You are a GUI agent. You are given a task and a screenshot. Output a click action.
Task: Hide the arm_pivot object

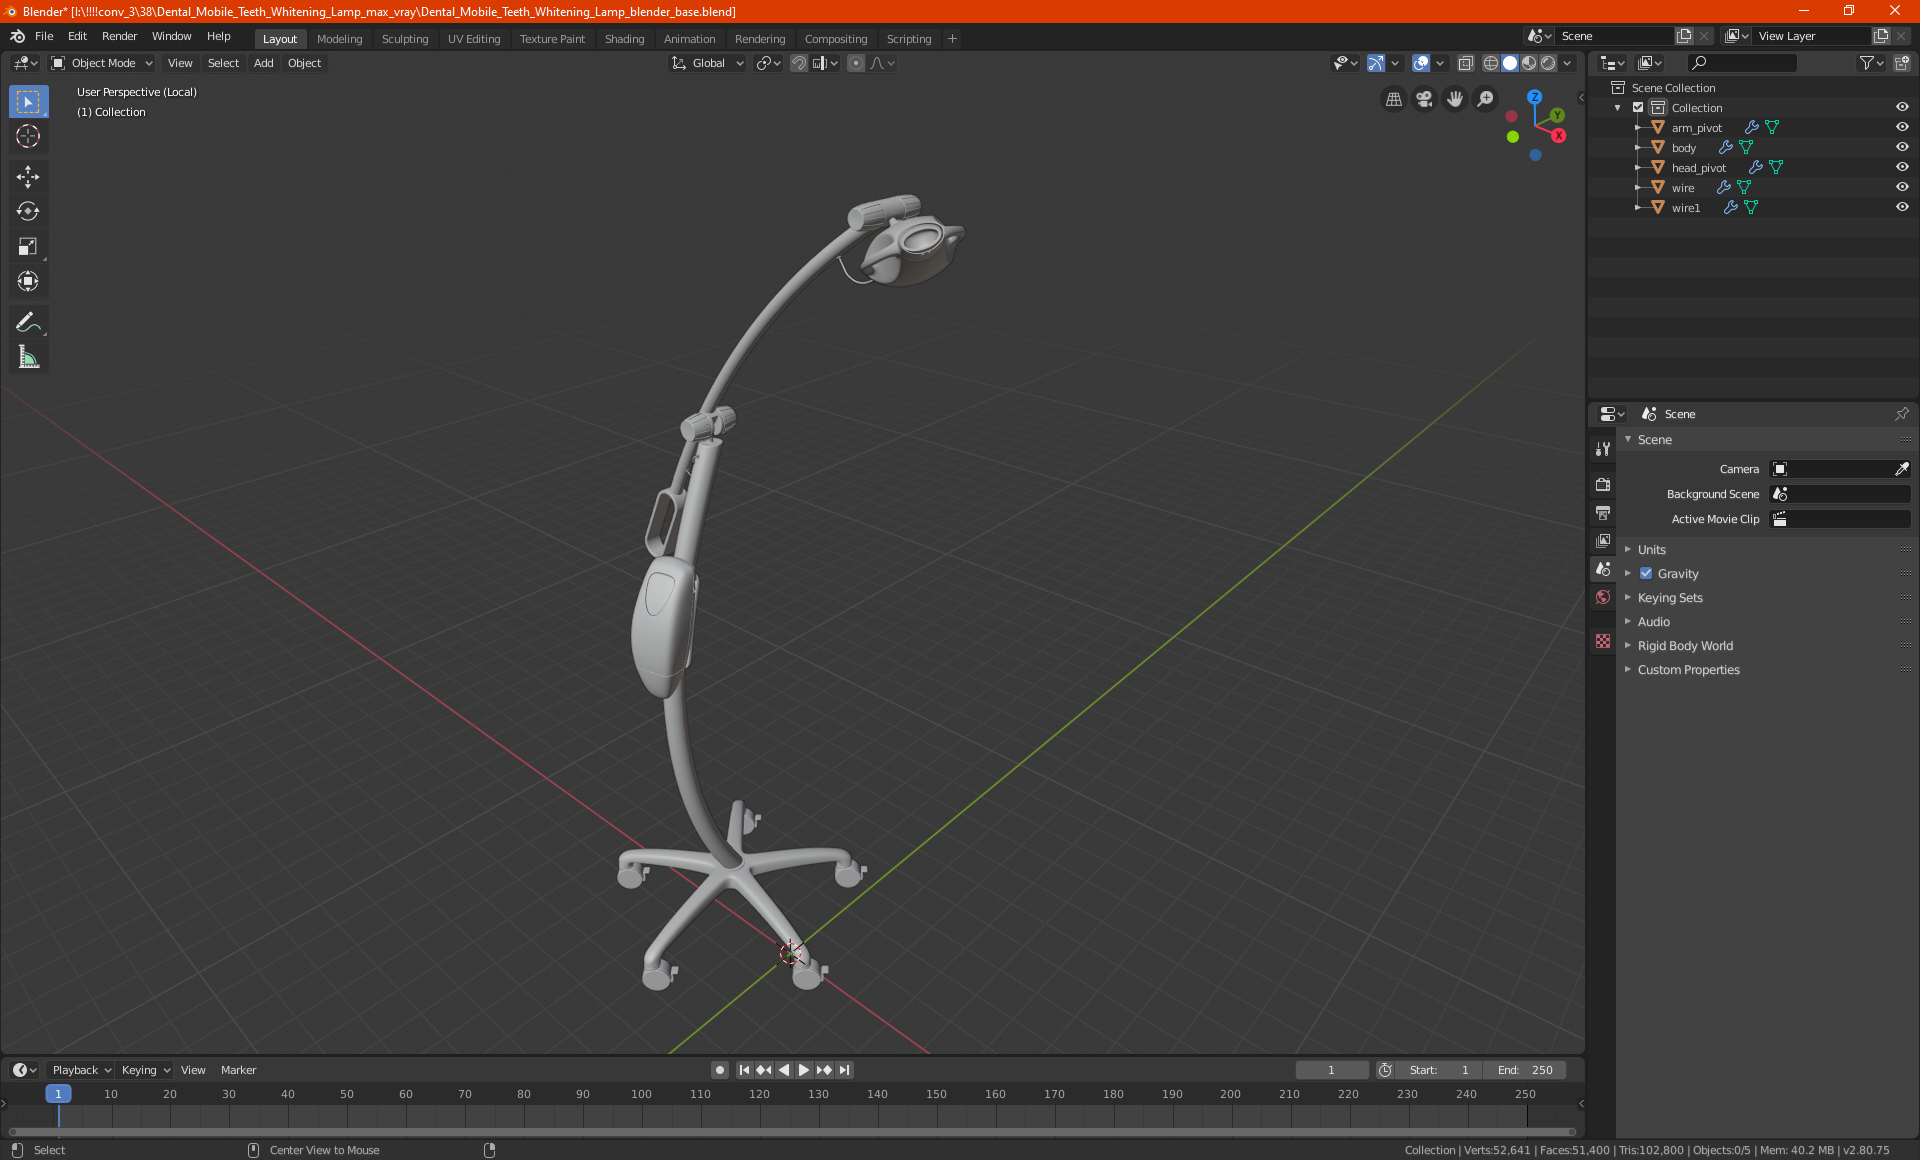pos(1902,128)
